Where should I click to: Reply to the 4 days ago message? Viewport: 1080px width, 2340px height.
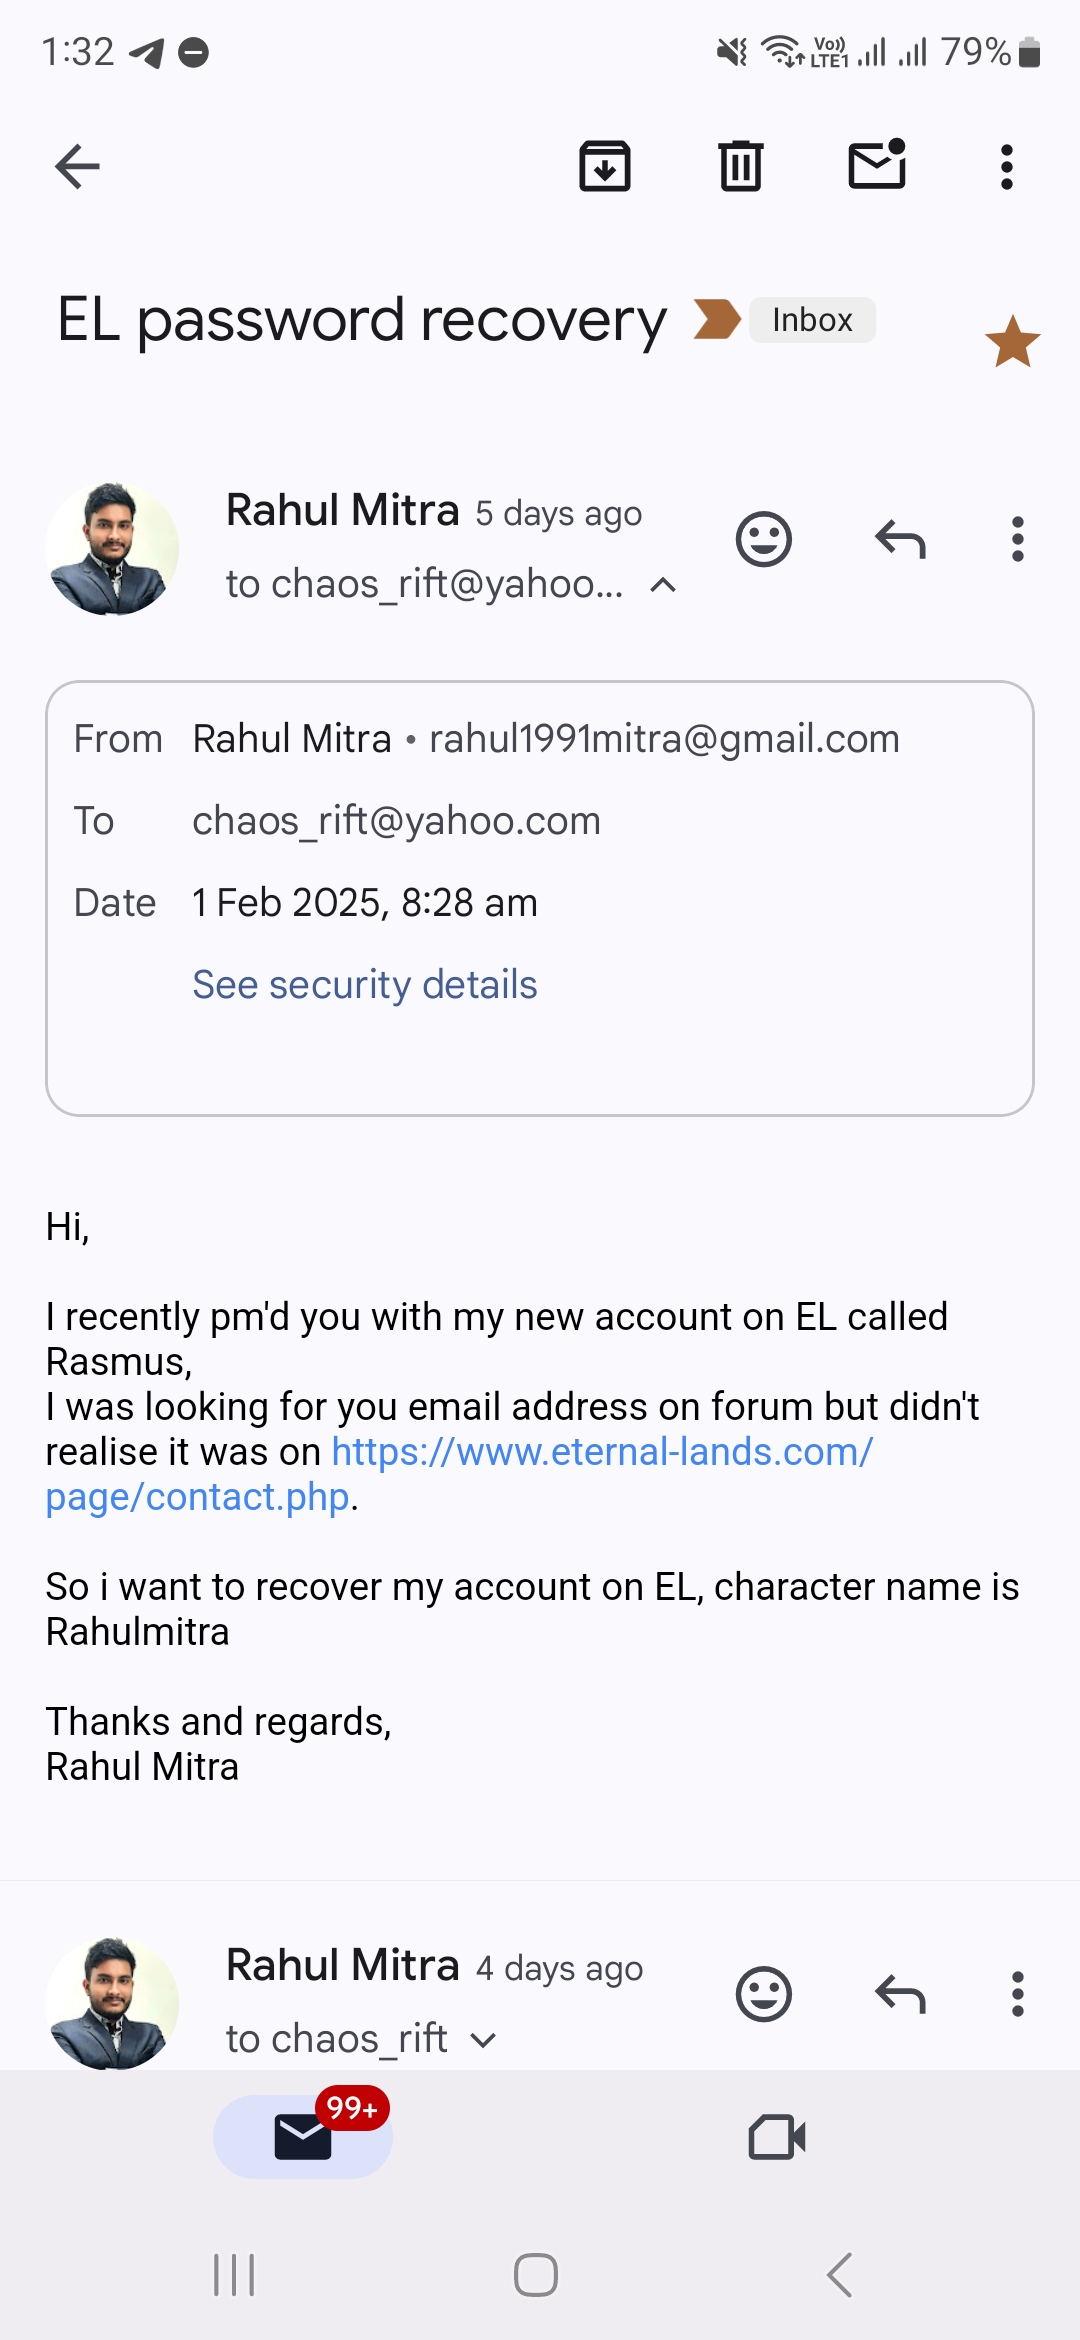click(900, 1995)
